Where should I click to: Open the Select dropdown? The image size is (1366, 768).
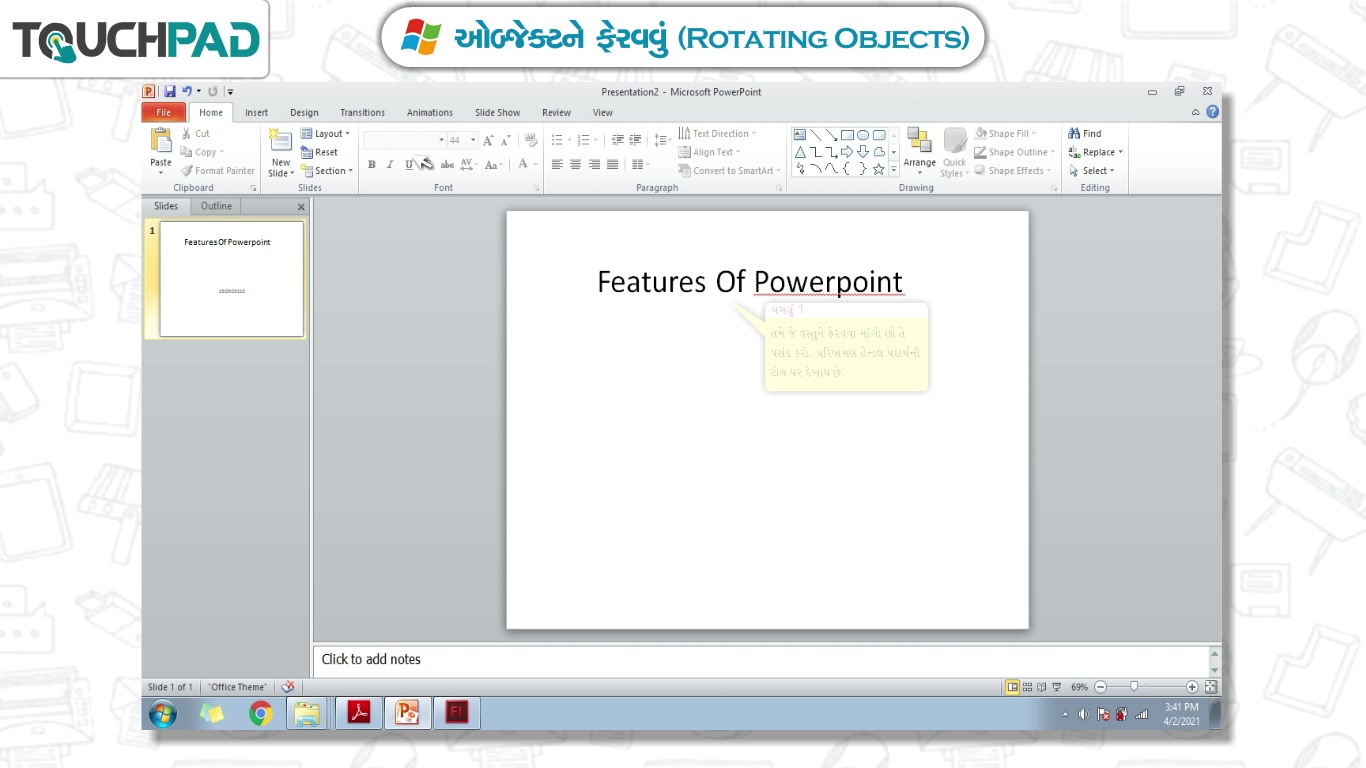1091,171
